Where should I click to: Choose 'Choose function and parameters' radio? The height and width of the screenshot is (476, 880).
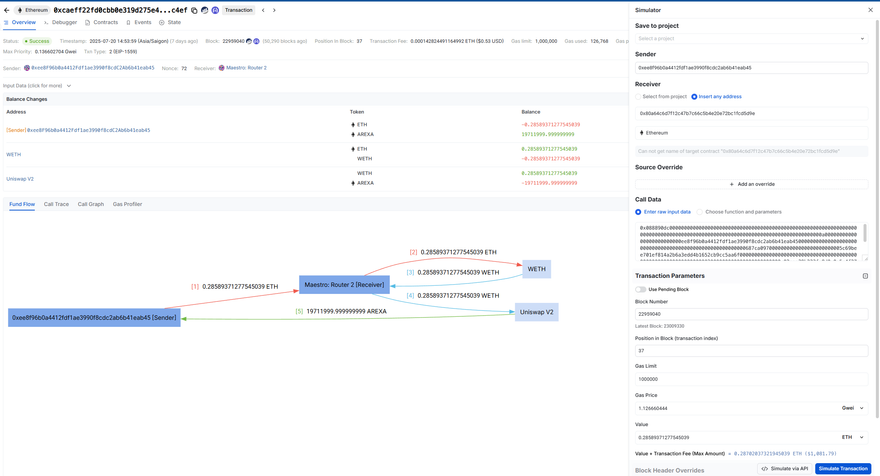tap(699, 212)
